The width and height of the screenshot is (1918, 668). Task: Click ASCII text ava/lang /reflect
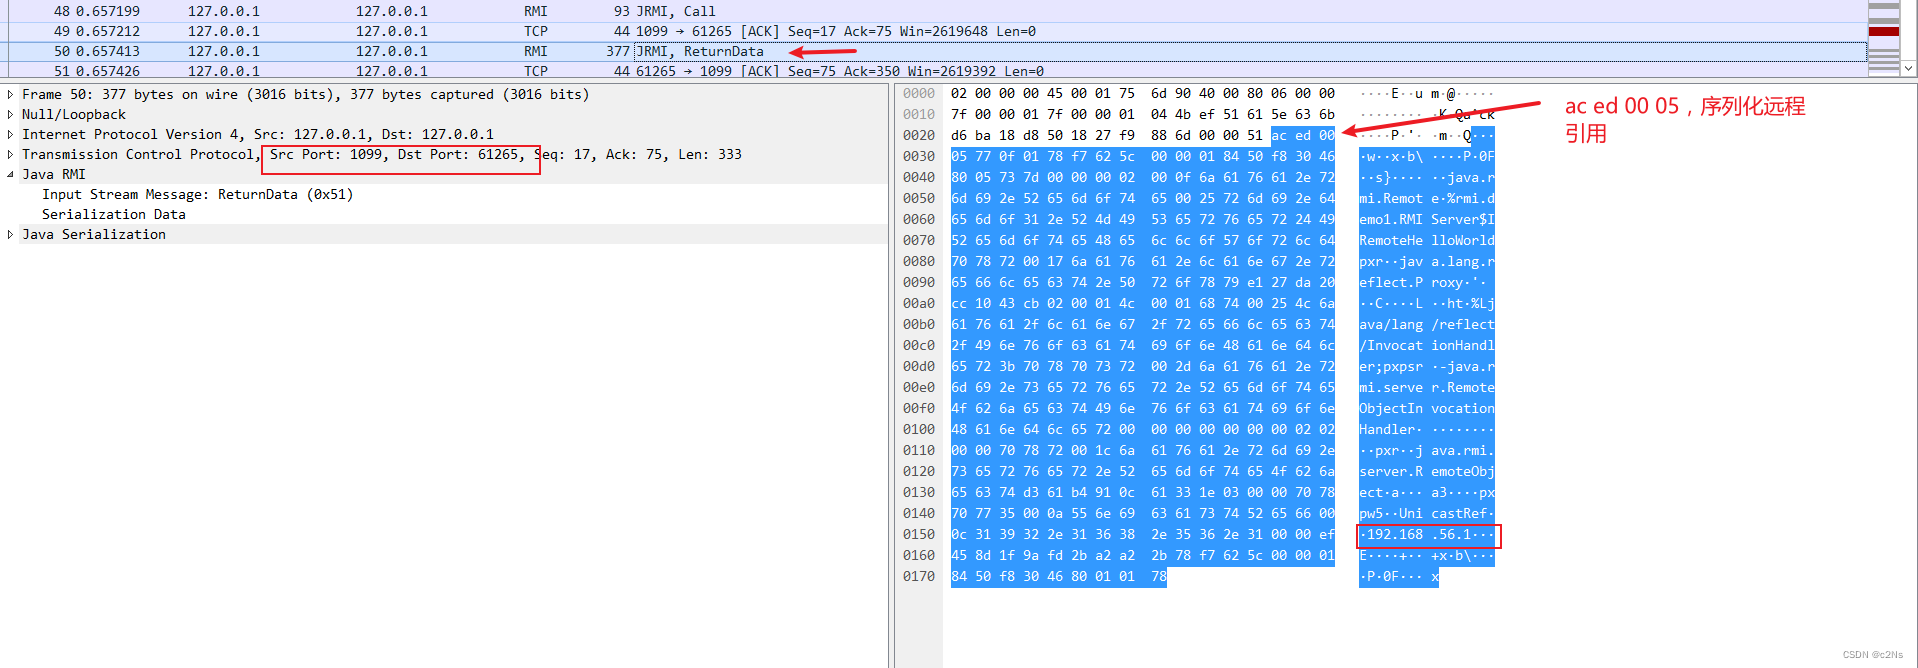coord(1427,324)
